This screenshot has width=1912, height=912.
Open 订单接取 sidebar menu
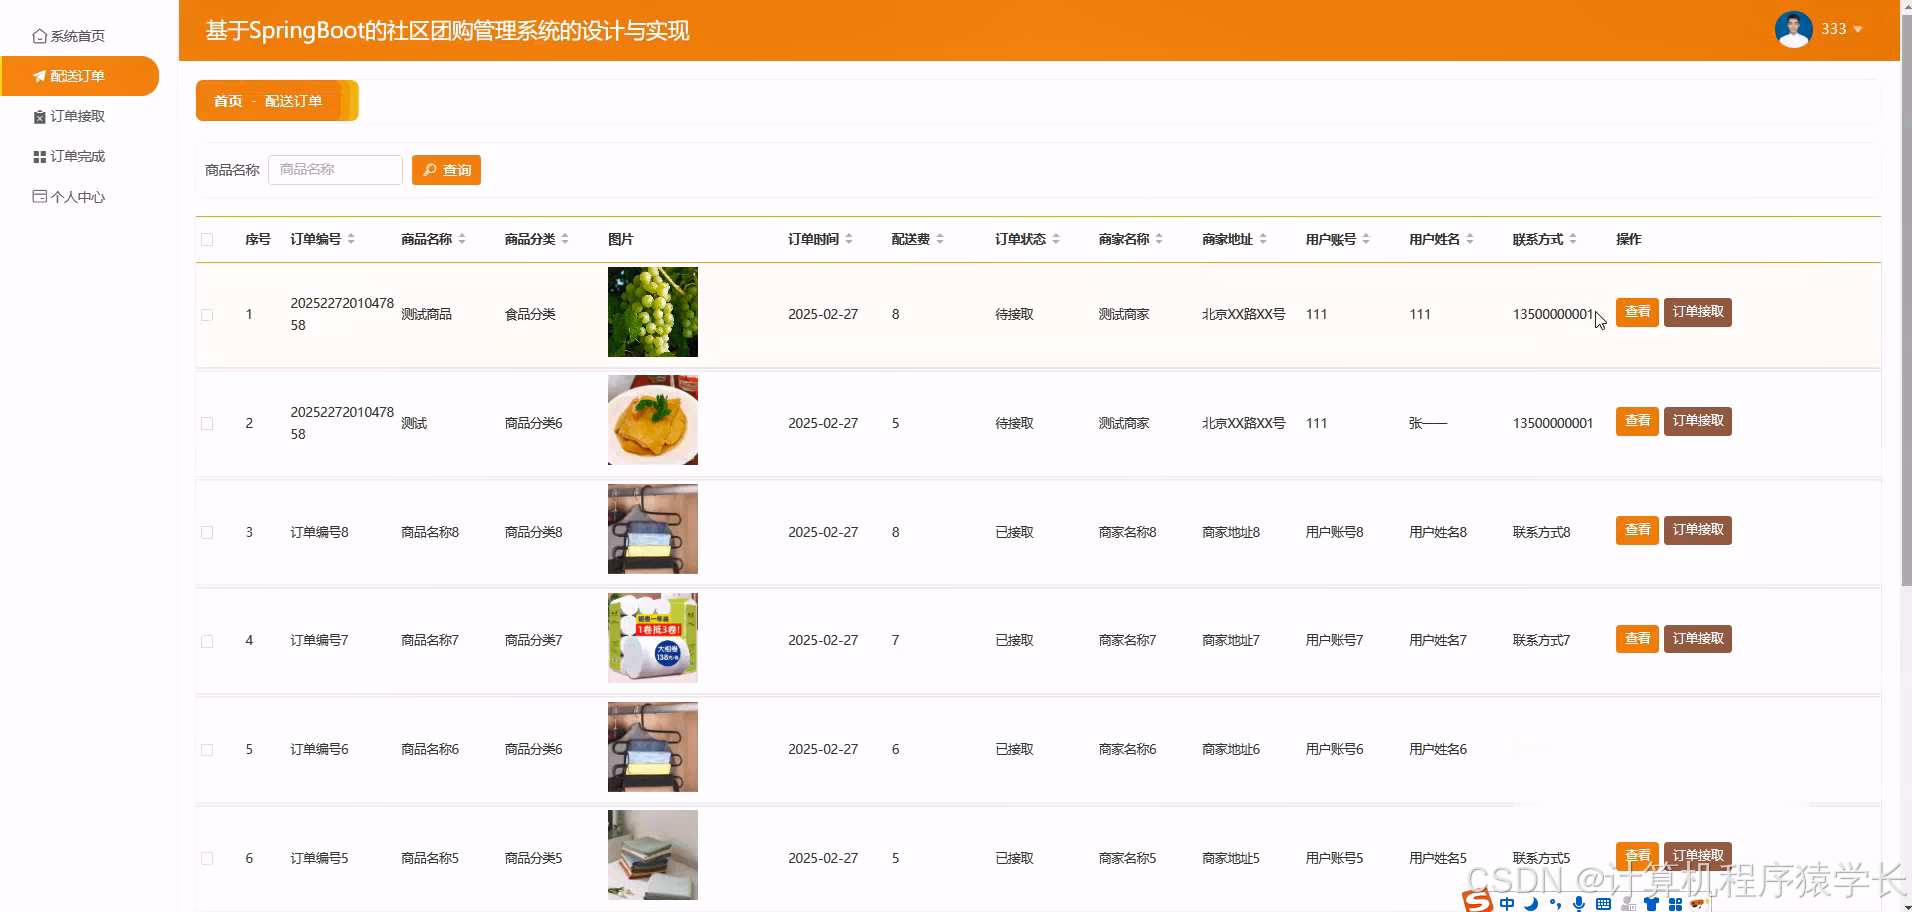[80, 117]
